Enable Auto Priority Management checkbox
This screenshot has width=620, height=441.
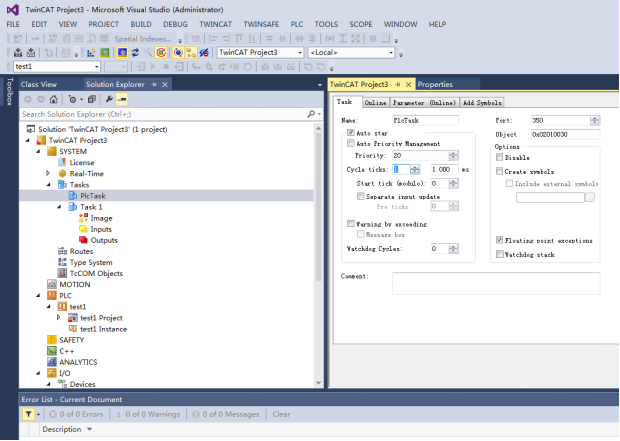coord(351,143)
